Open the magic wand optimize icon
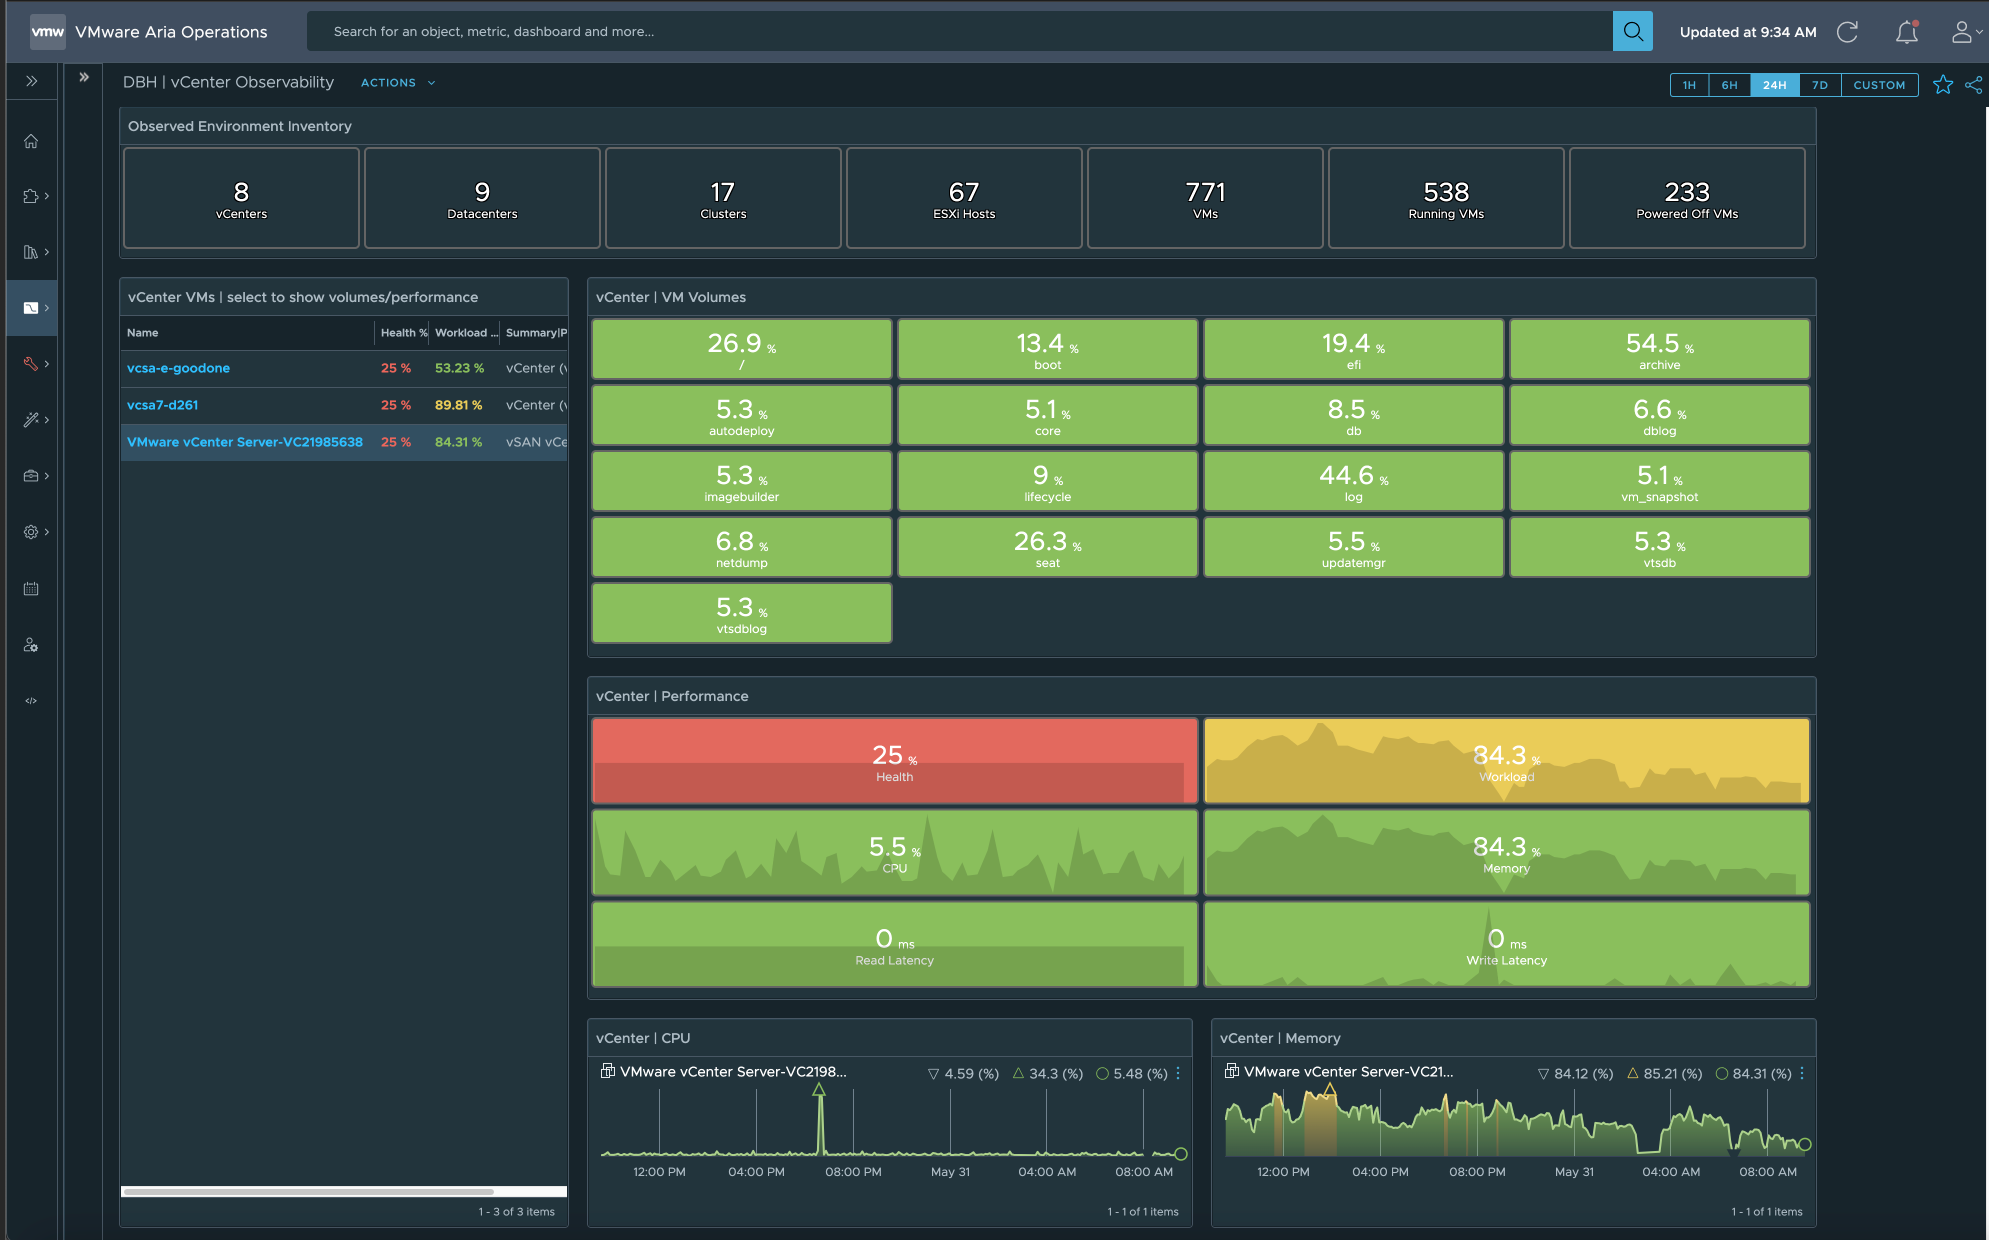1989x1240 pixels. click(31, 420)
